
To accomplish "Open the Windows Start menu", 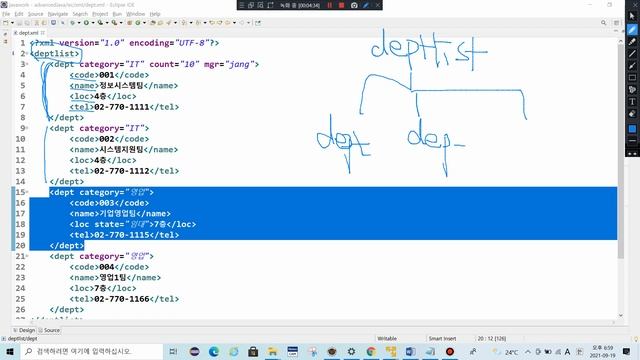I will (x=10, y=351).
